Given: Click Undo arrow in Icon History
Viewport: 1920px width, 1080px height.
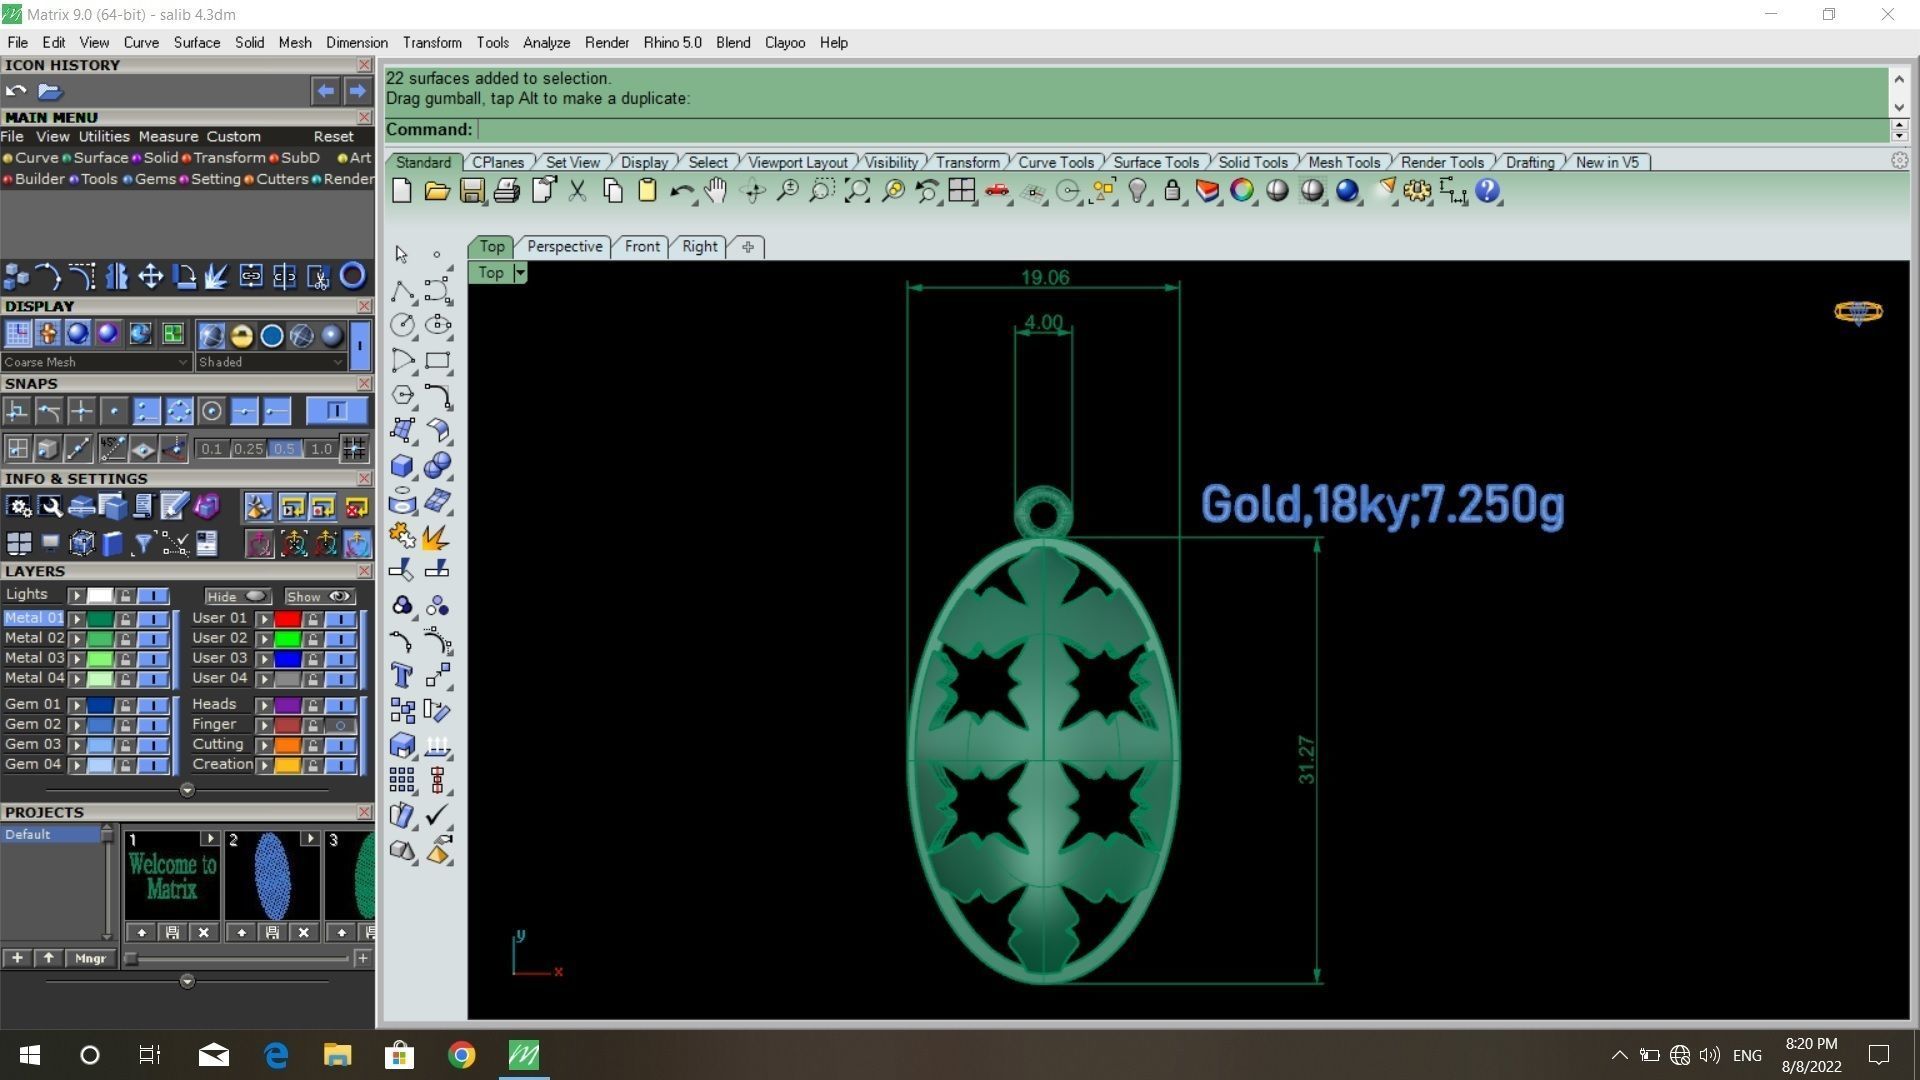Looking at the screenshot, I should (x=16, y=91).
